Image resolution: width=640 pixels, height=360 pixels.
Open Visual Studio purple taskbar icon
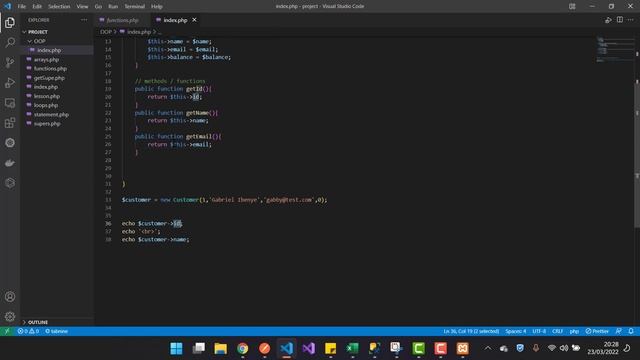pos(309,349)
